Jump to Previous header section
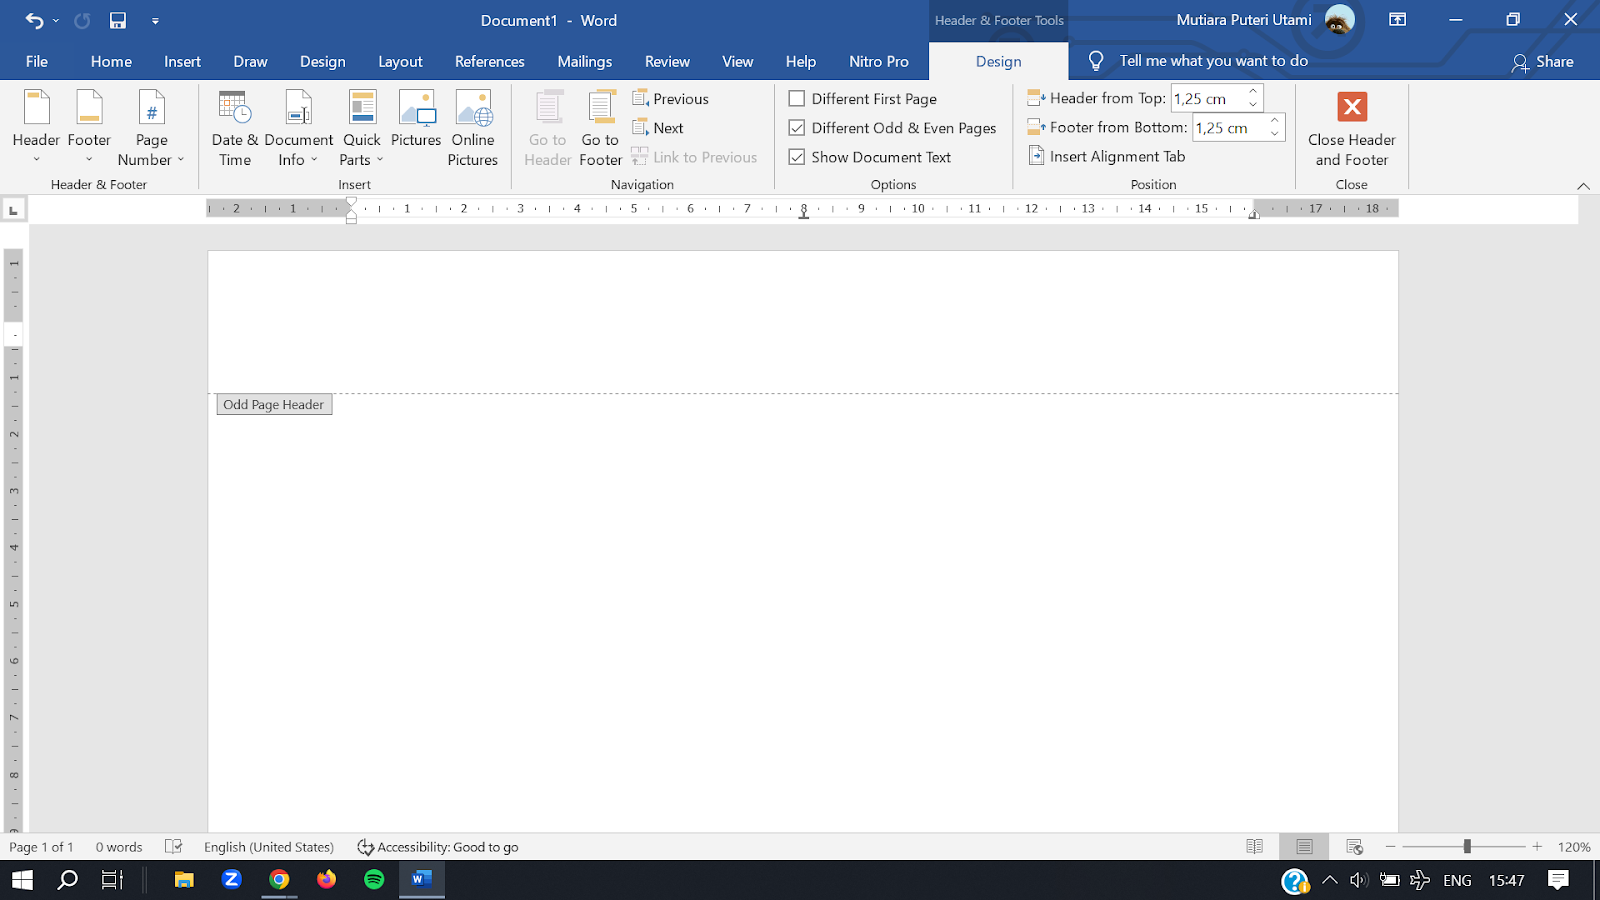1600x900 pixels. tap(670, 98)
